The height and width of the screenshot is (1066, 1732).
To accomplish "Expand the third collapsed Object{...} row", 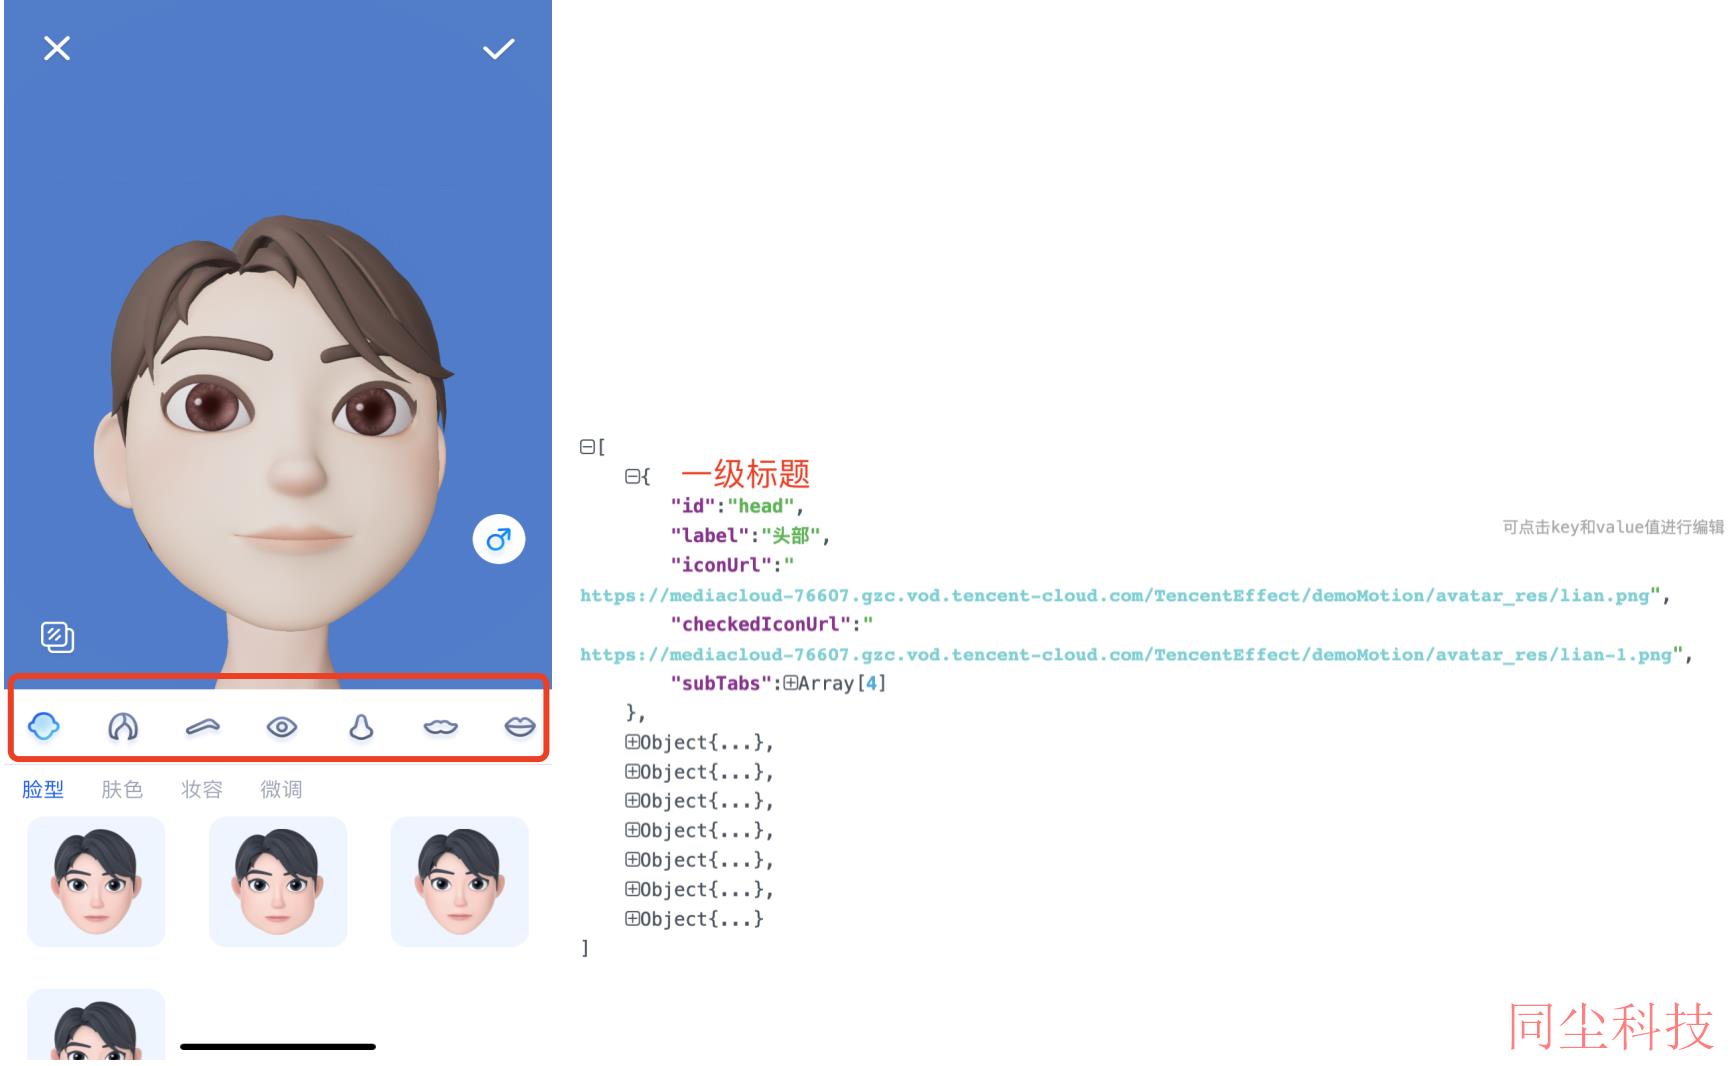I will click(x=632, y=800).
